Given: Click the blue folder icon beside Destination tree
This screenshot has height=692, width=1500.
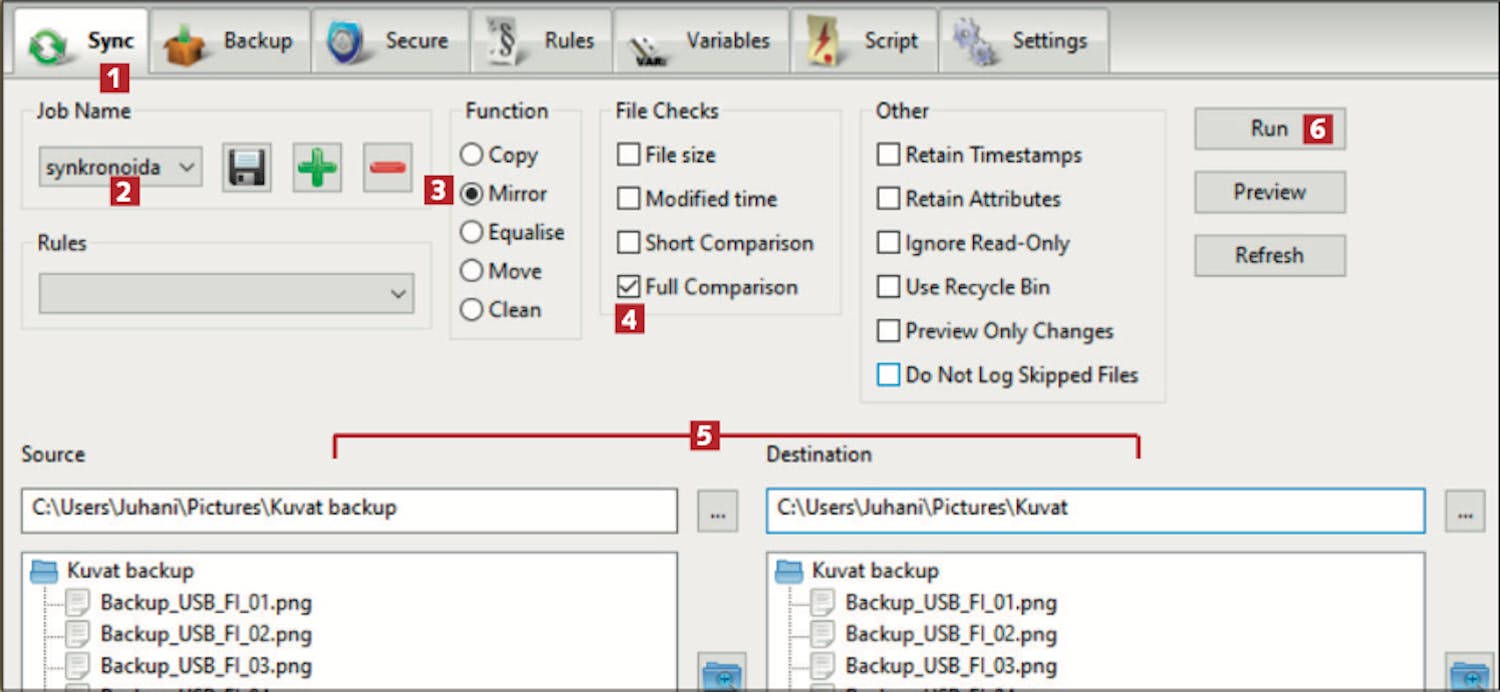Looking at the screenshot, I should pyautogui.click(x=1467, y=674).
